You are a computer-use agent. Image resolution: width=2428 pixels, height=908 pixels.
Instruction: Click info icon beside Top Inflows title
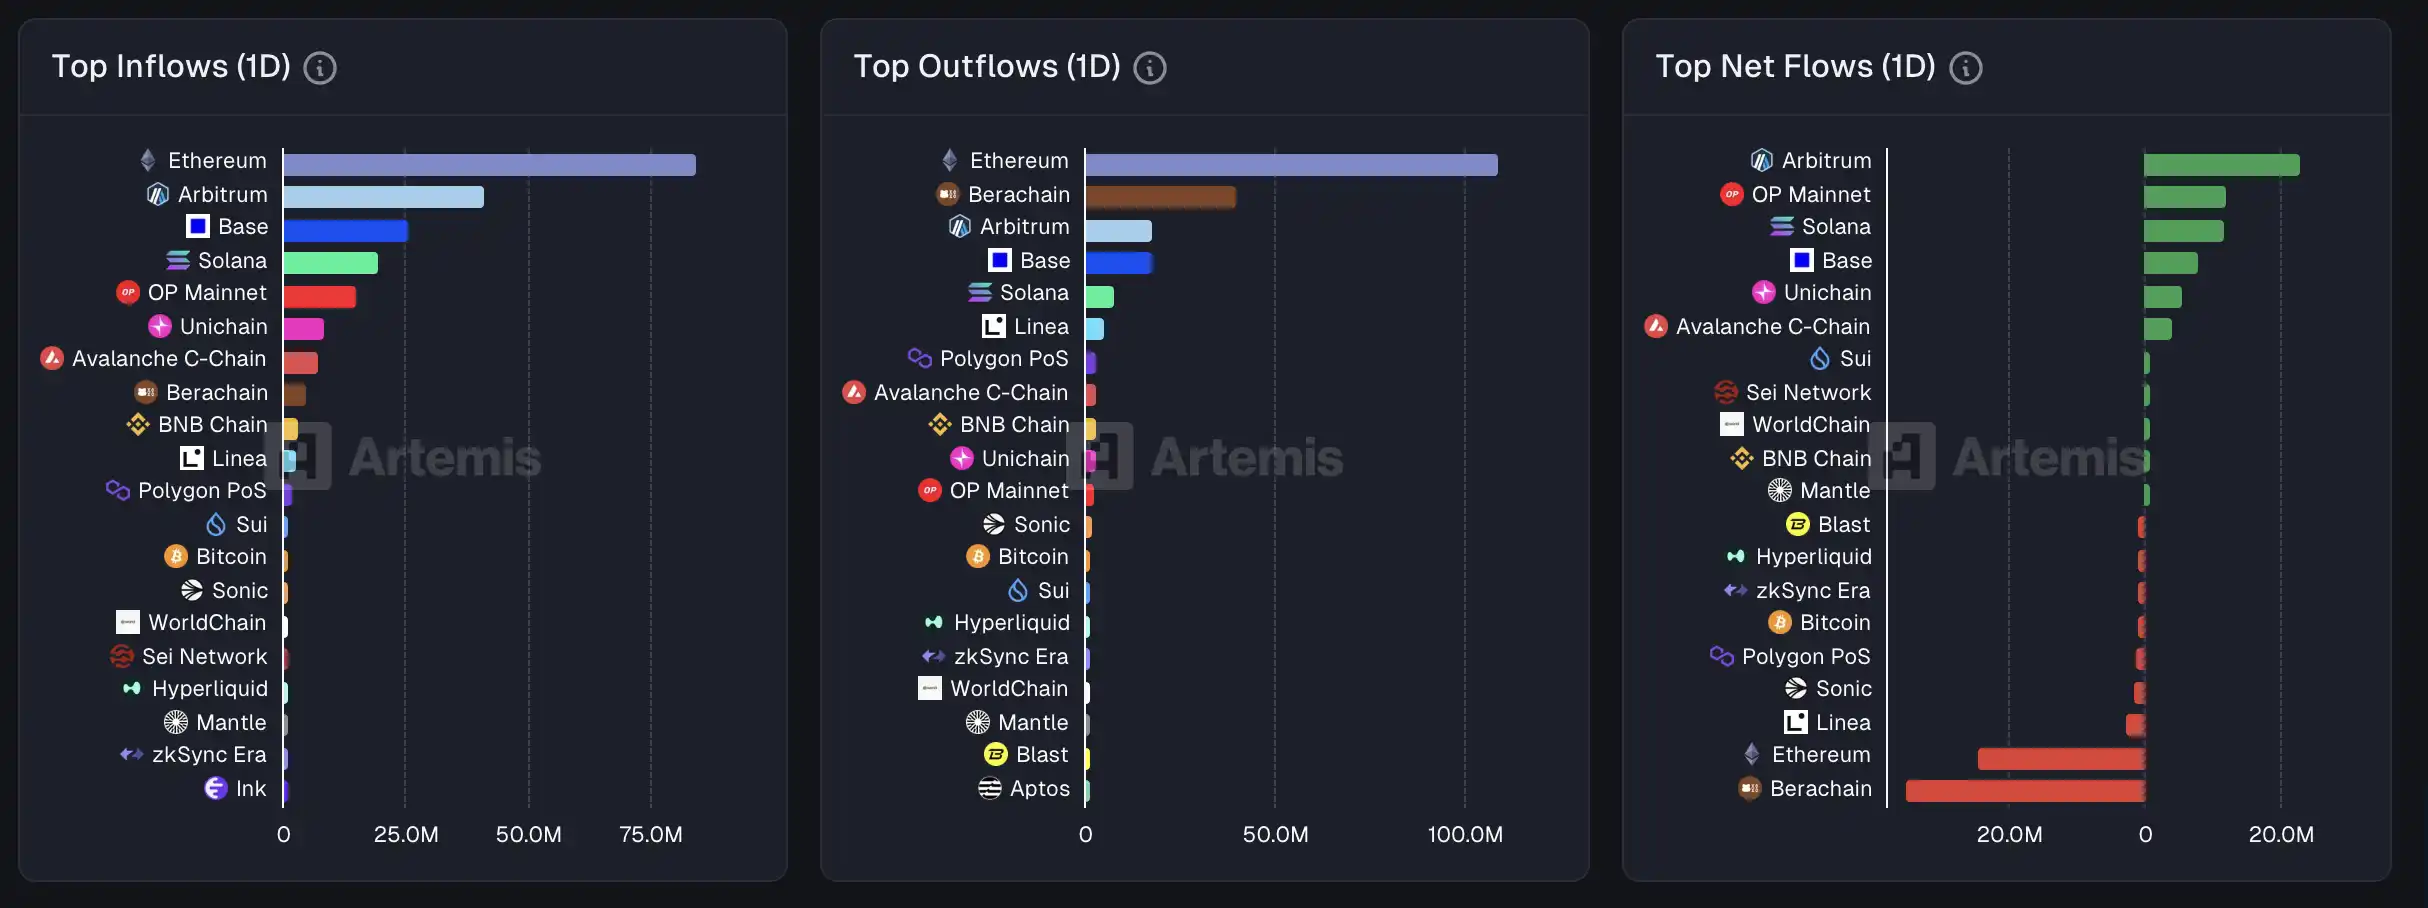point(319,68)
